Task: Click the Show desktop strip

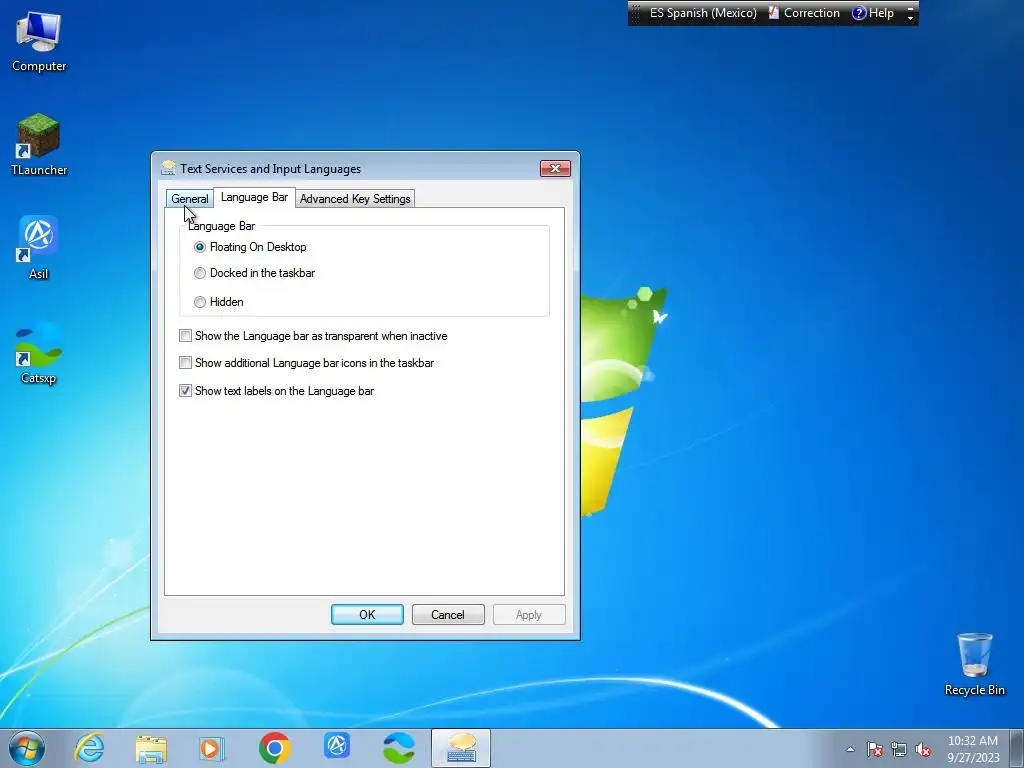Action: coord(1017,748)
